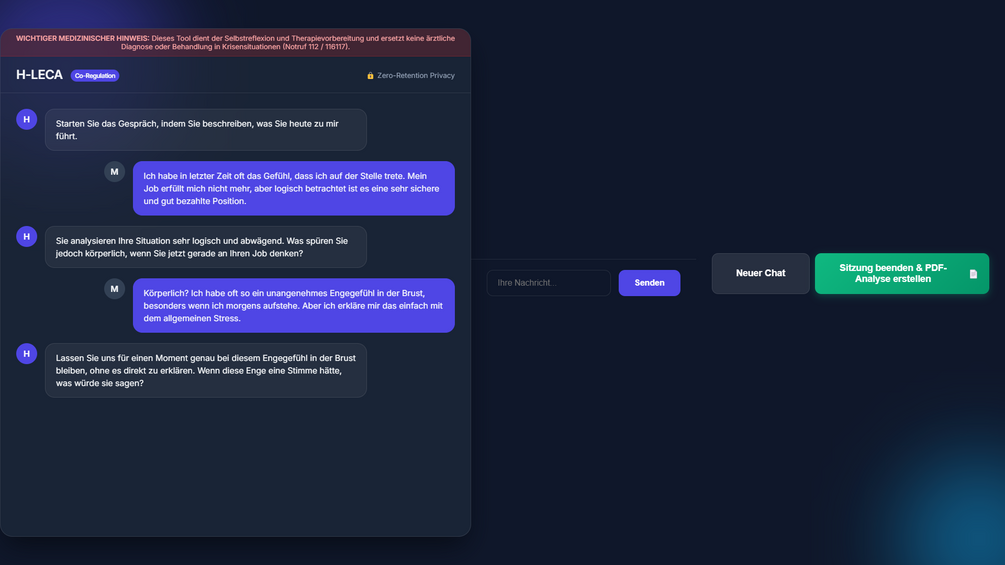This screenshot has height=565, width=1005.
Task: Click the user message about job fulfillment
Action: tap(294, 188)
